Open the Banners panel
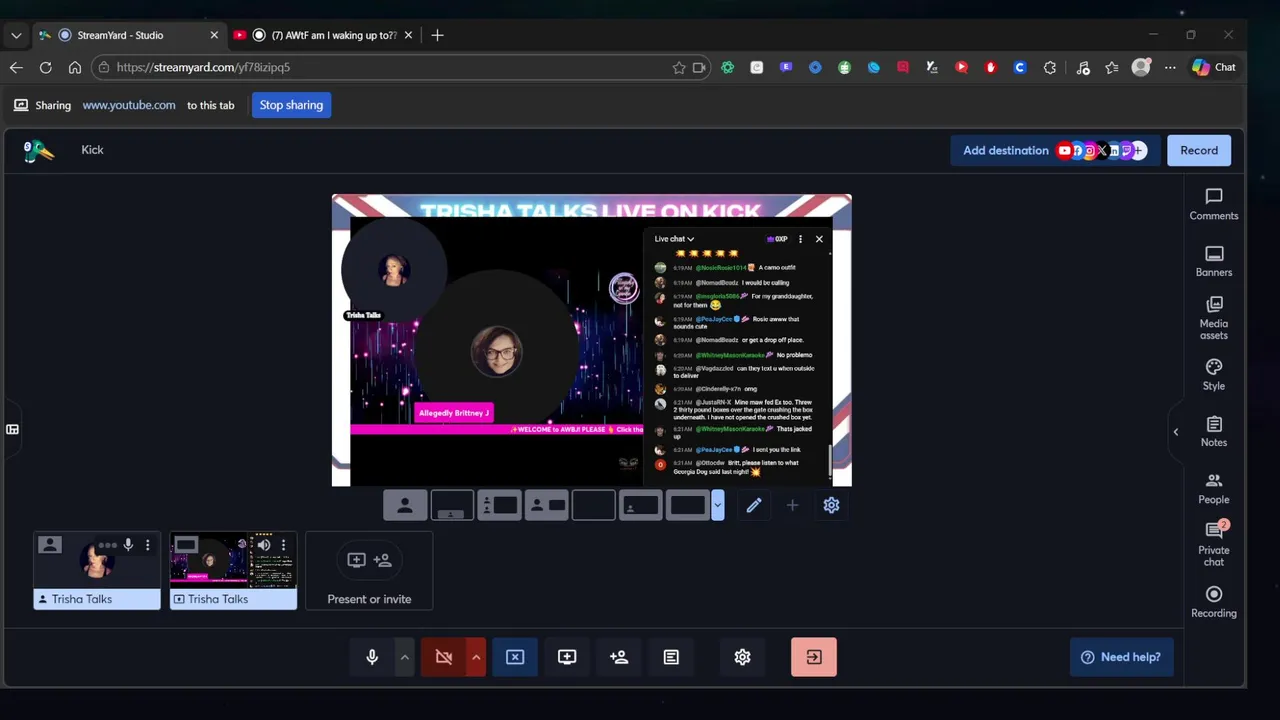1280x720 pixels. (1214, 261)
